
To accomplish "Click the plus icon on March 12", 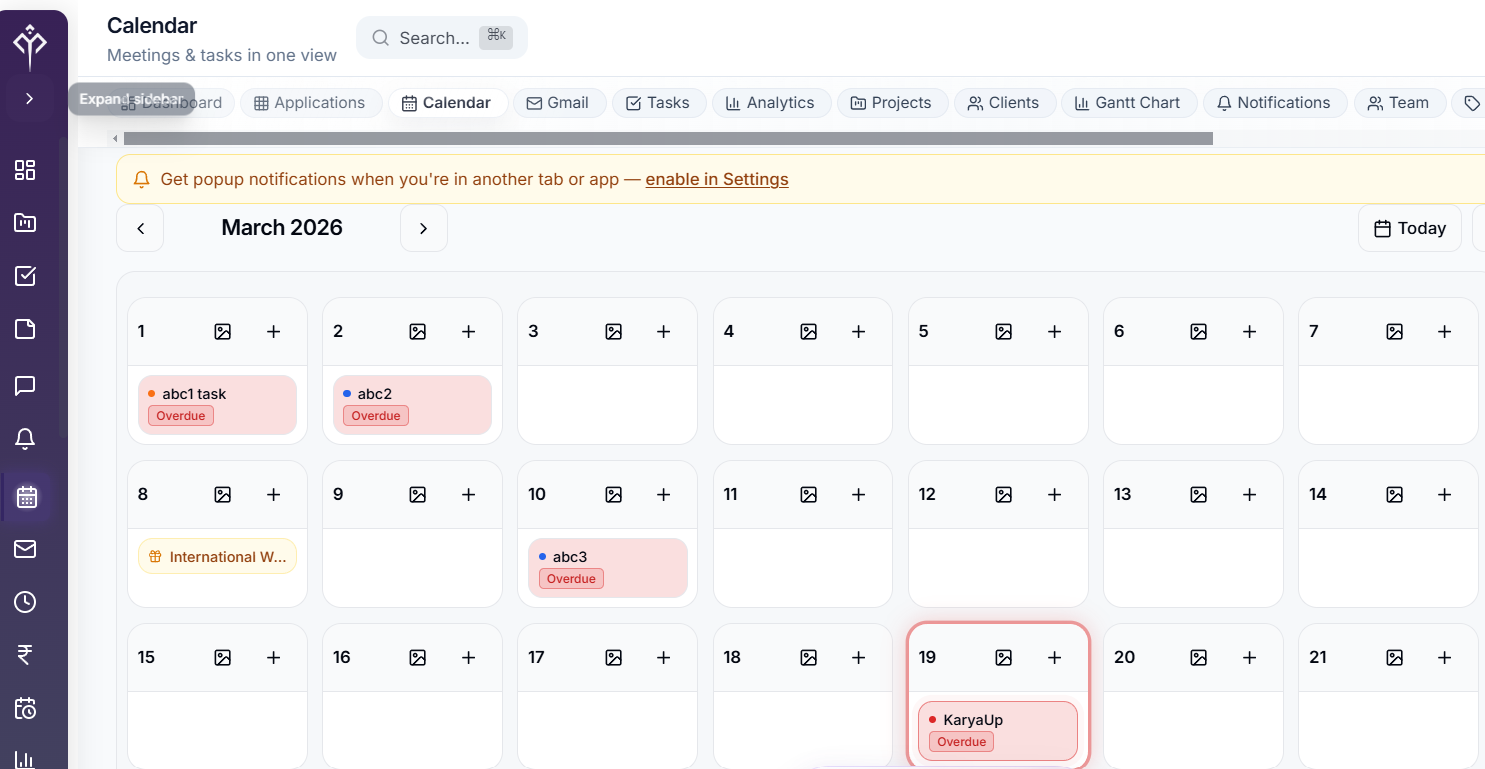I will coord(1054,494).
